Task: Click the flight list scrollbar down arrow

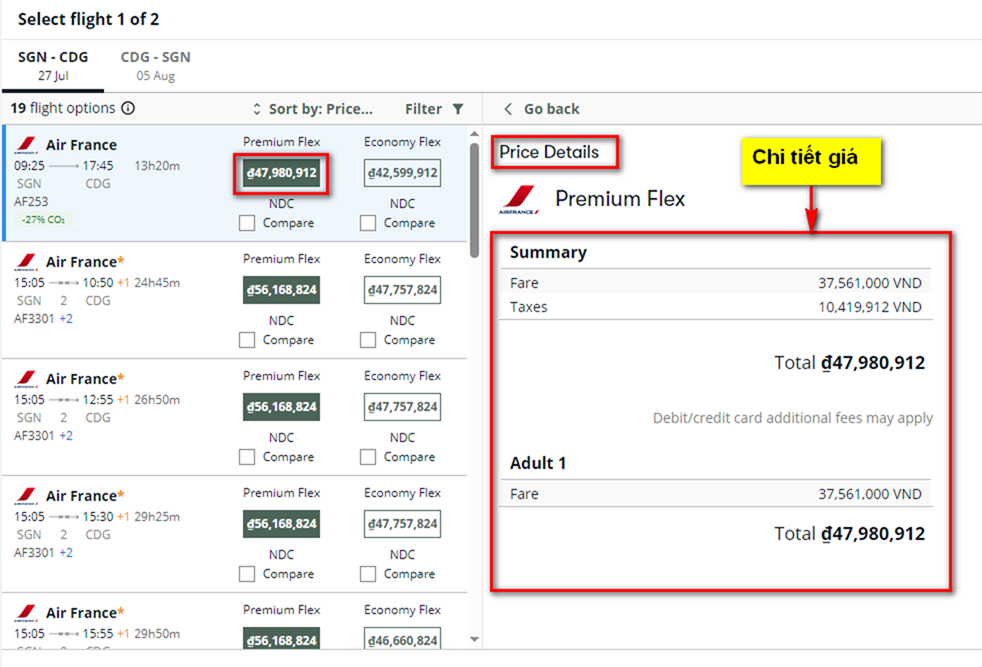Action: pyautogui.click(x=474, y=639)
